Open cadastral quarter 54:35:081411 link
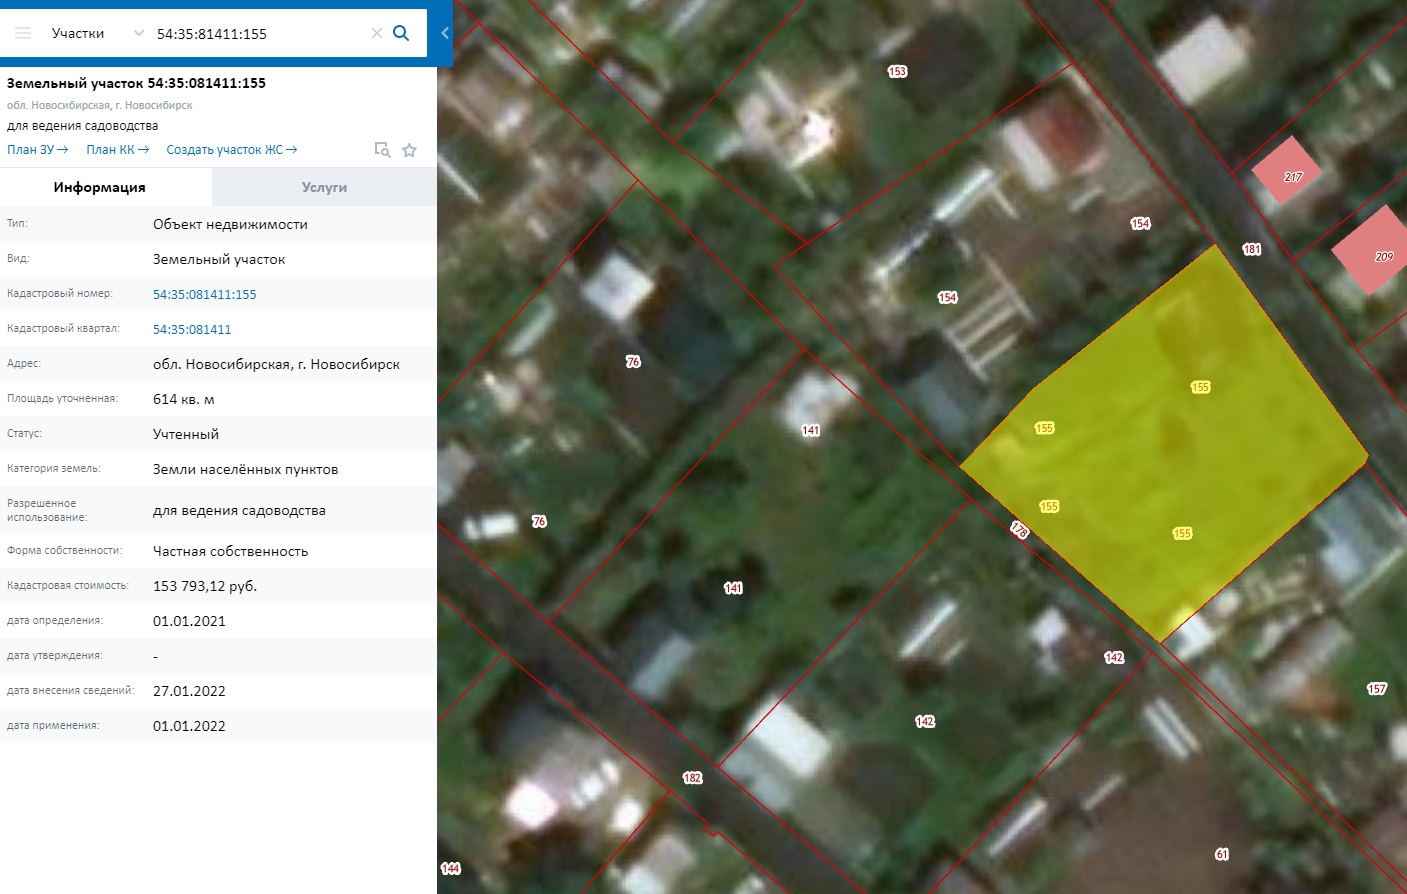1407x894 pixels. point(192,329)
